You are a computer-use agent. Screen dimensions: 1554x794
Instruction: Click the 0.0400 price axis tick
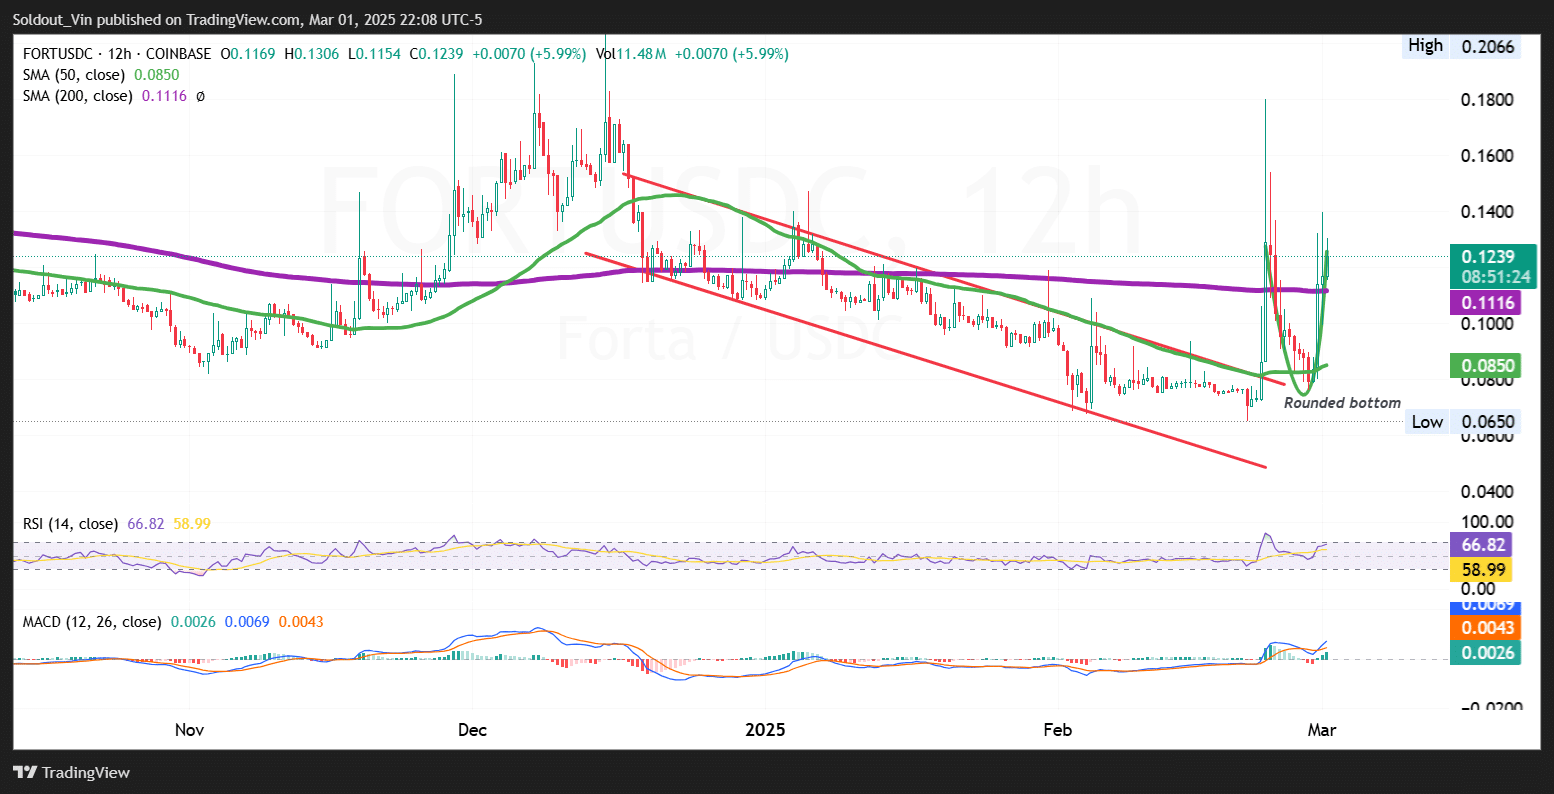click(1488, 492)
